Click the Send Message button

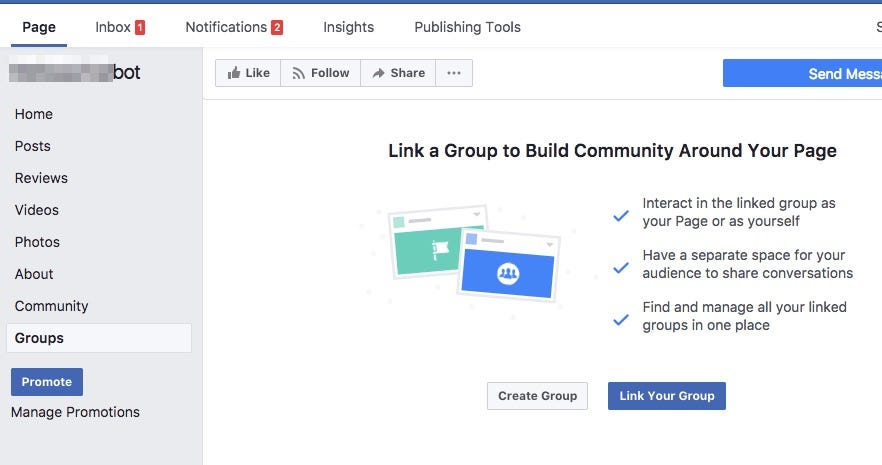click(803, 73)
